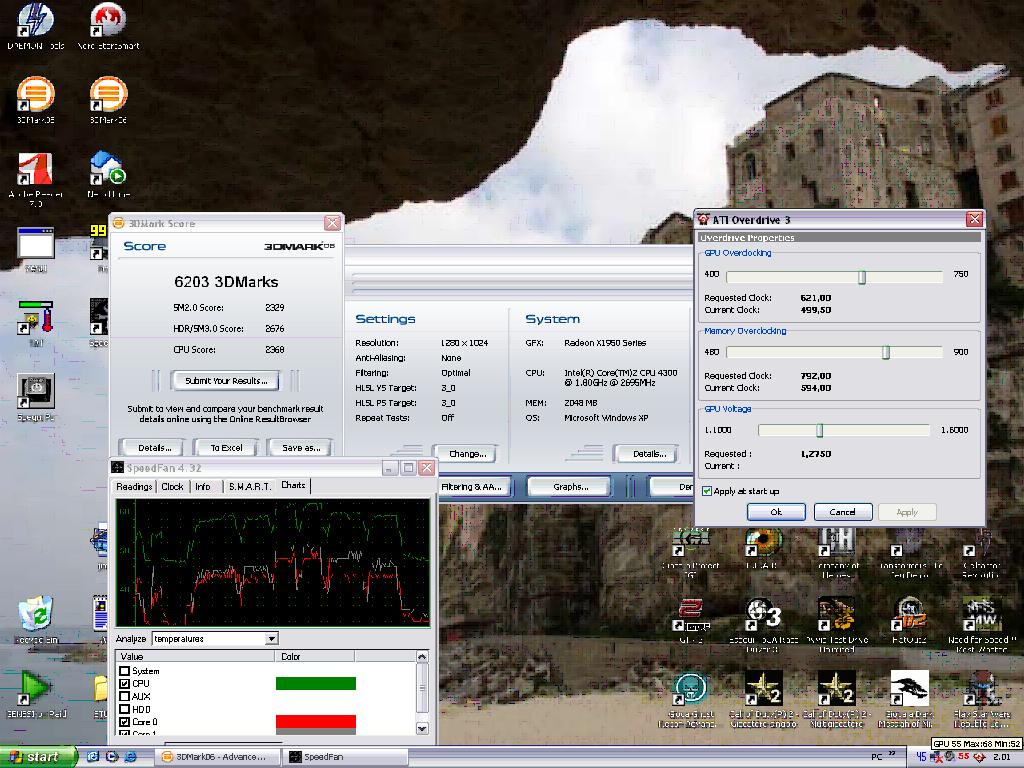
Task: Export the score using To Excel
Action: 227,448
